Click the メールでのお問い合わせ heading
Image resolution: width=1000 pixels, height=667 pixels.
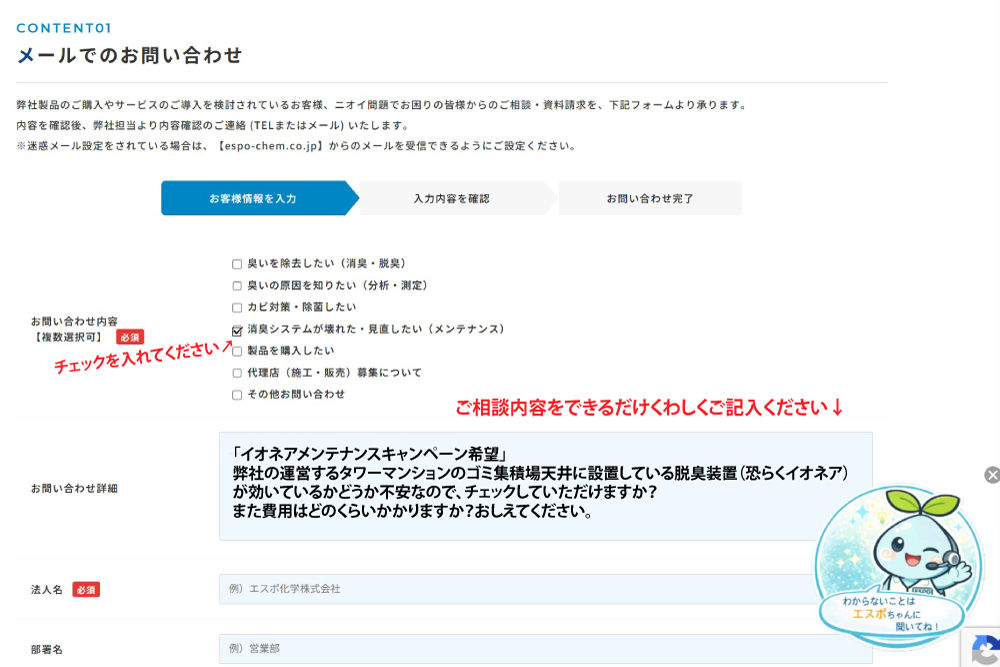[129, 55]
